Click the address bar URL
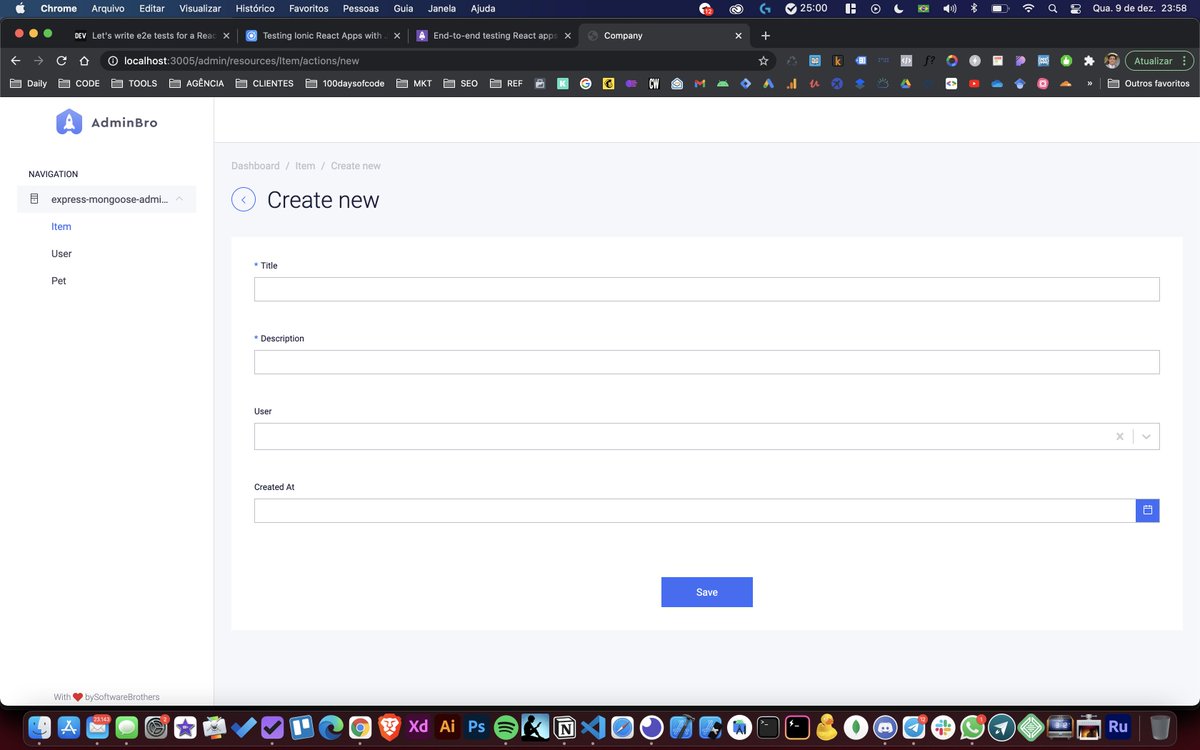This screenshot has width=1200, height=750. 241,60
